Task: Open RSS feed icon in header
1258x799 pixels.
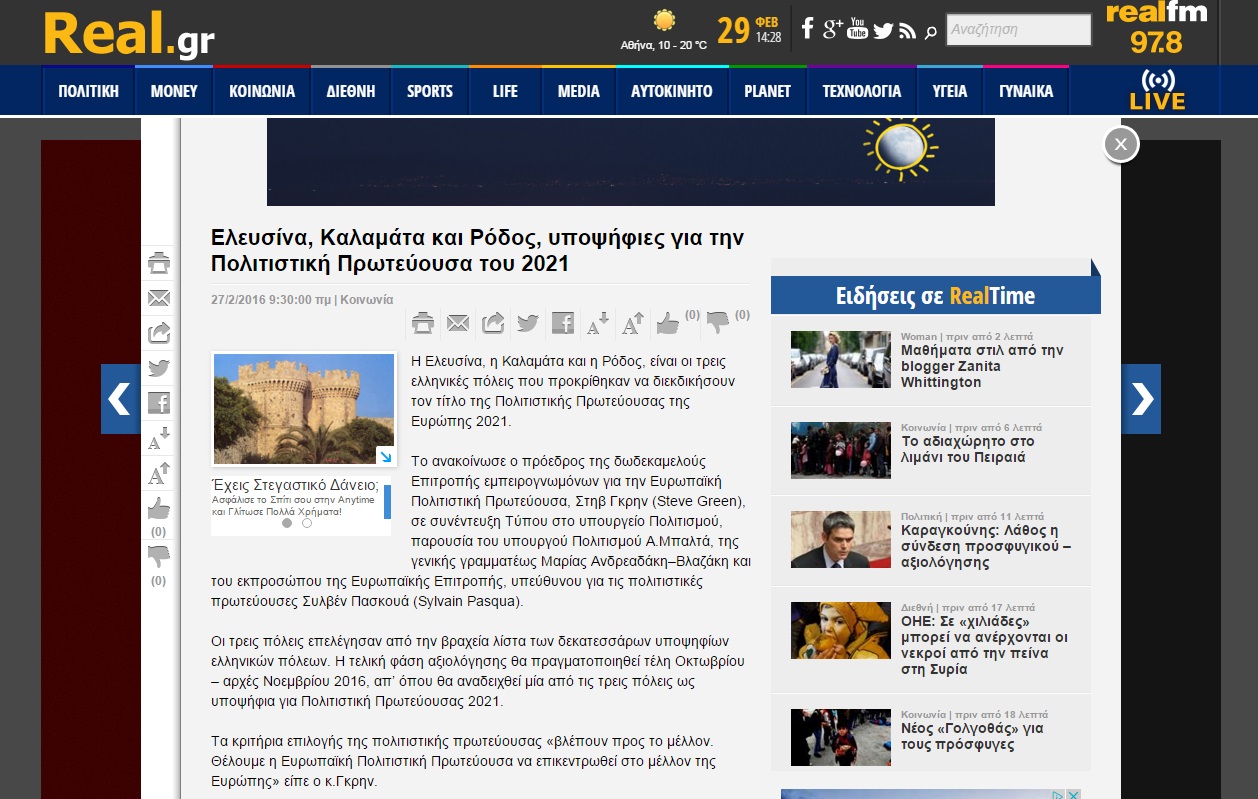Action: (x=907, y=31)
